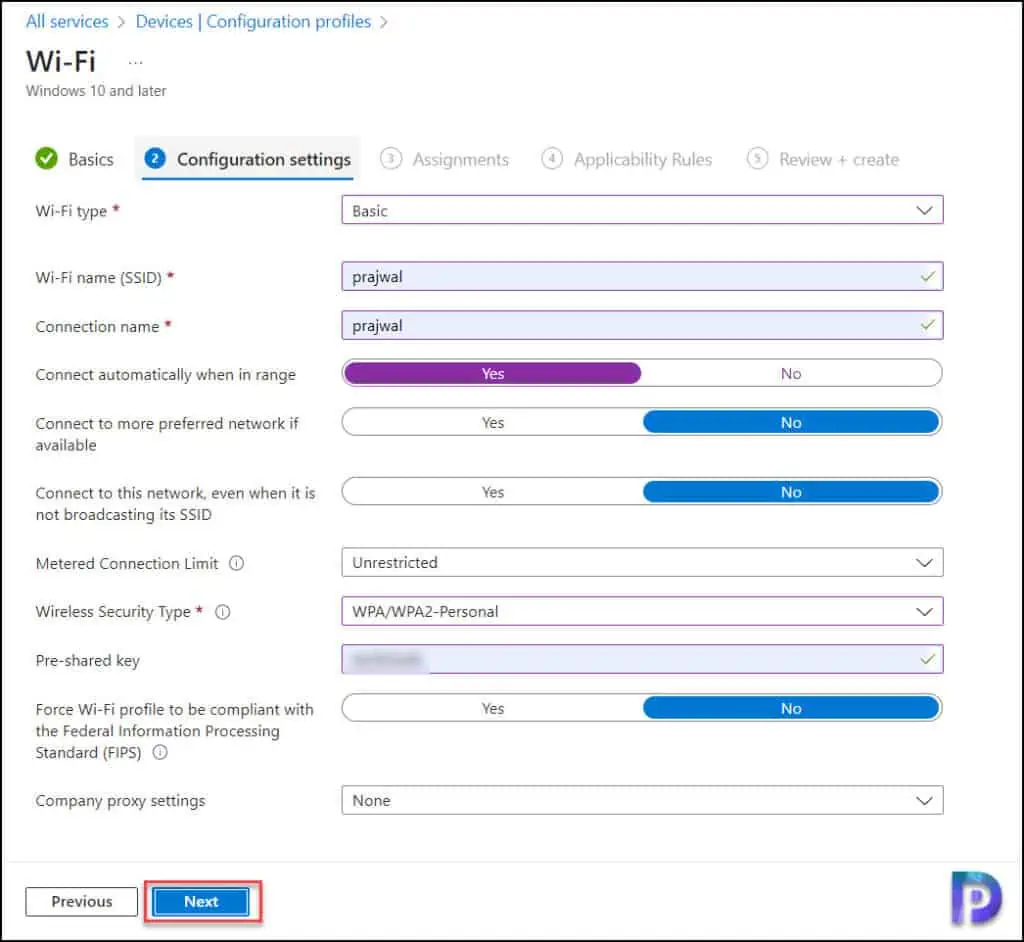Click the green checkmark Basics step icon
Image resolution: width=1024 pixels, height=942 pixels.
46,159
